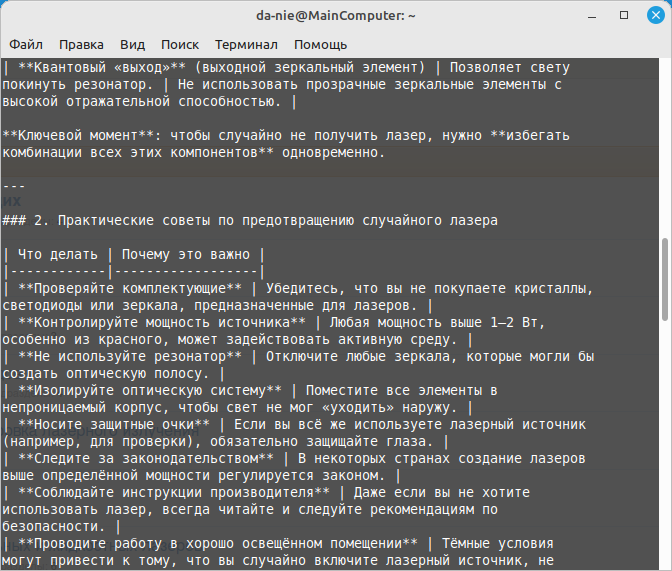
Task: Click the scrollbar track above the thumb
Action: click(x=665, y=150)
